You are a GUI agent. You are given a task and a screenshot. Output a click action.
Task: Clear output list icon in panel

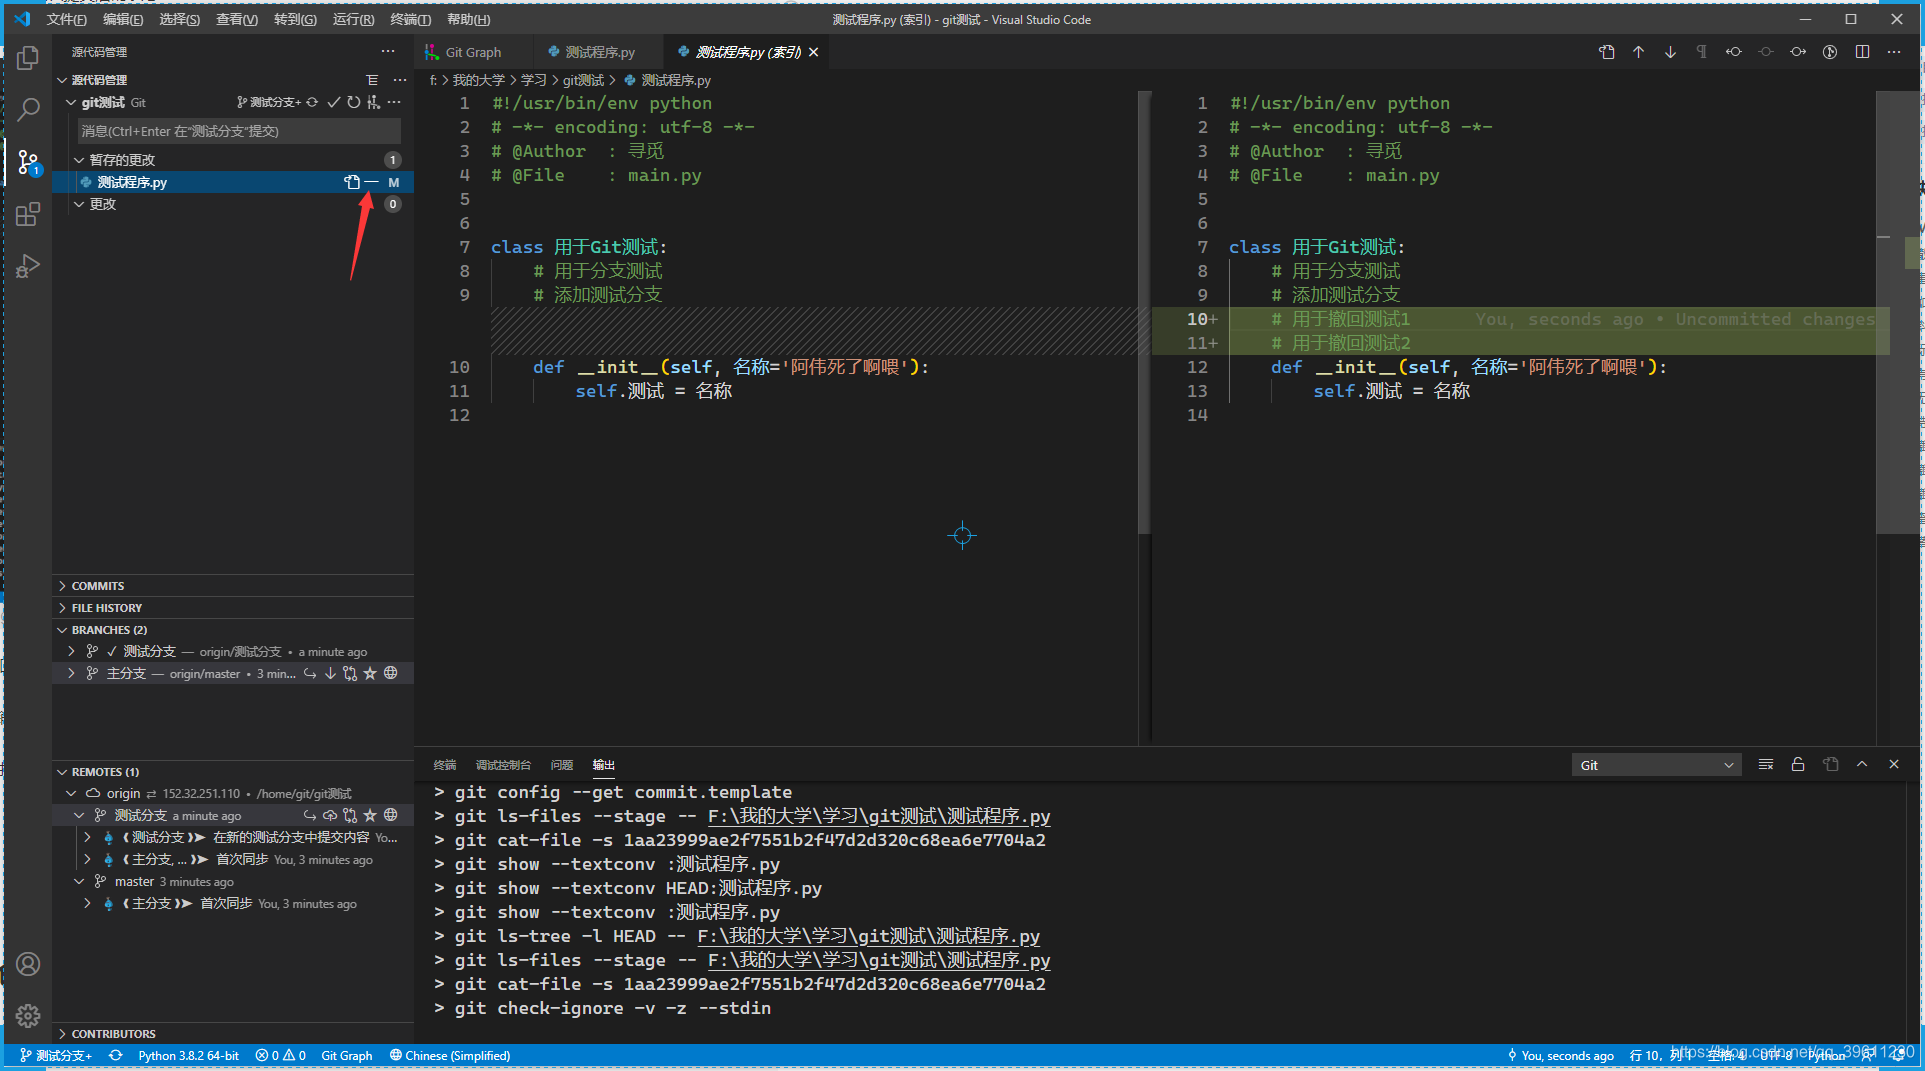point(1766,764)
